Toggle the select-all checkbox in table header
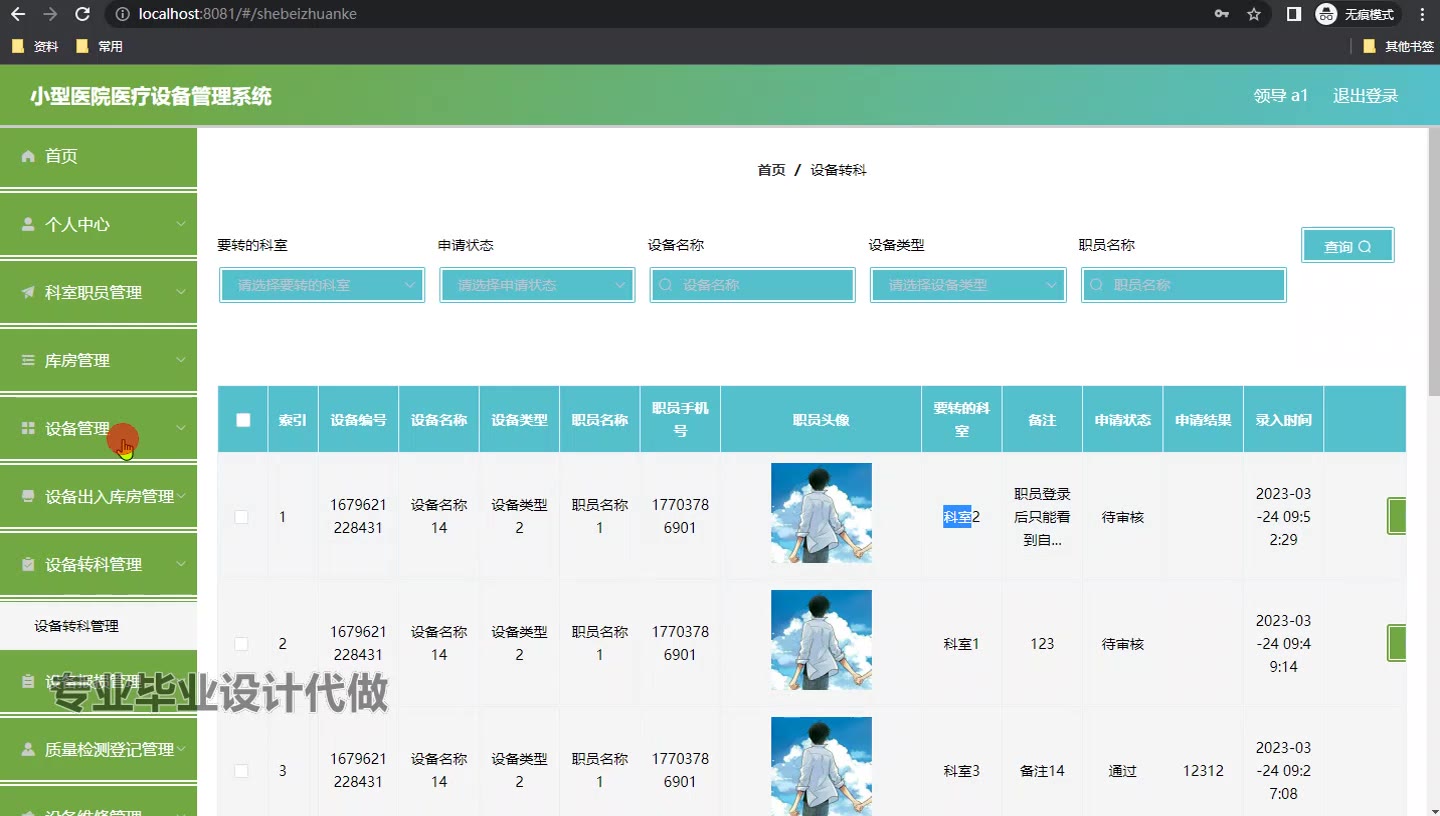1440x816 pixels. click(x=243, y=420)
